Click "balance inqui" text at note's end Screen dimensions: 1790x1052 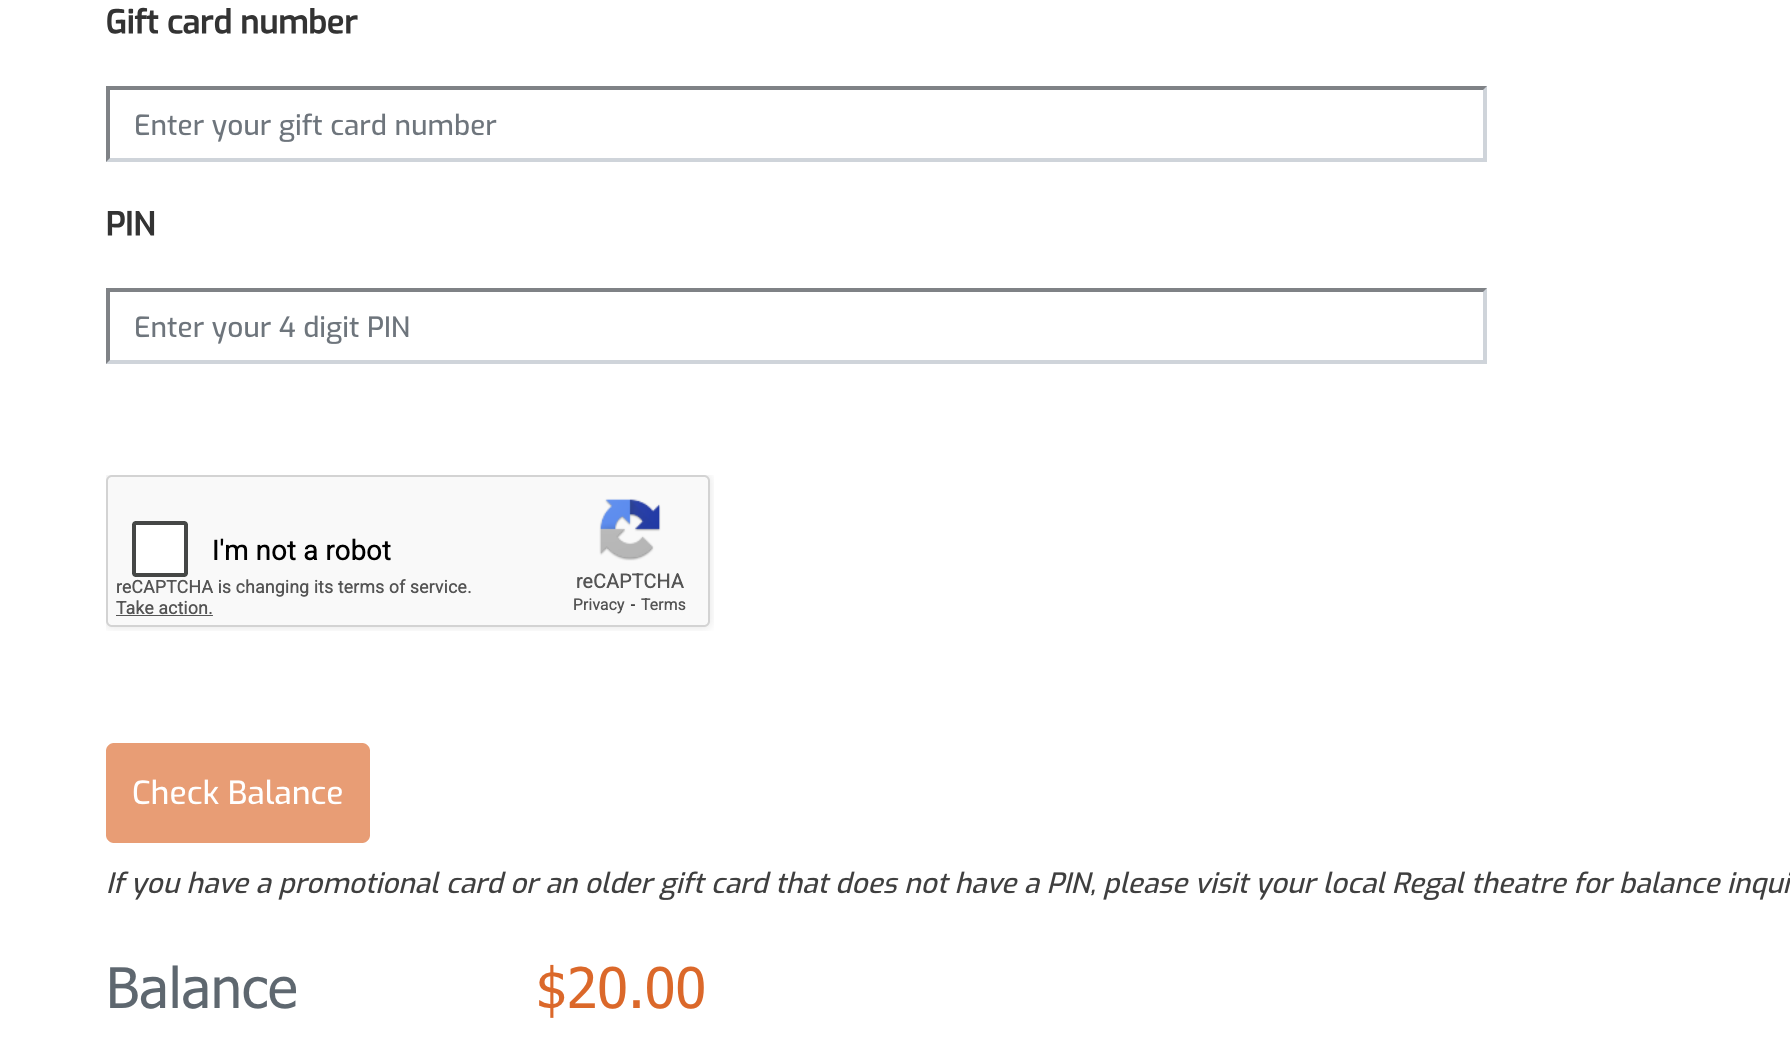click(x=1703, y=883)
